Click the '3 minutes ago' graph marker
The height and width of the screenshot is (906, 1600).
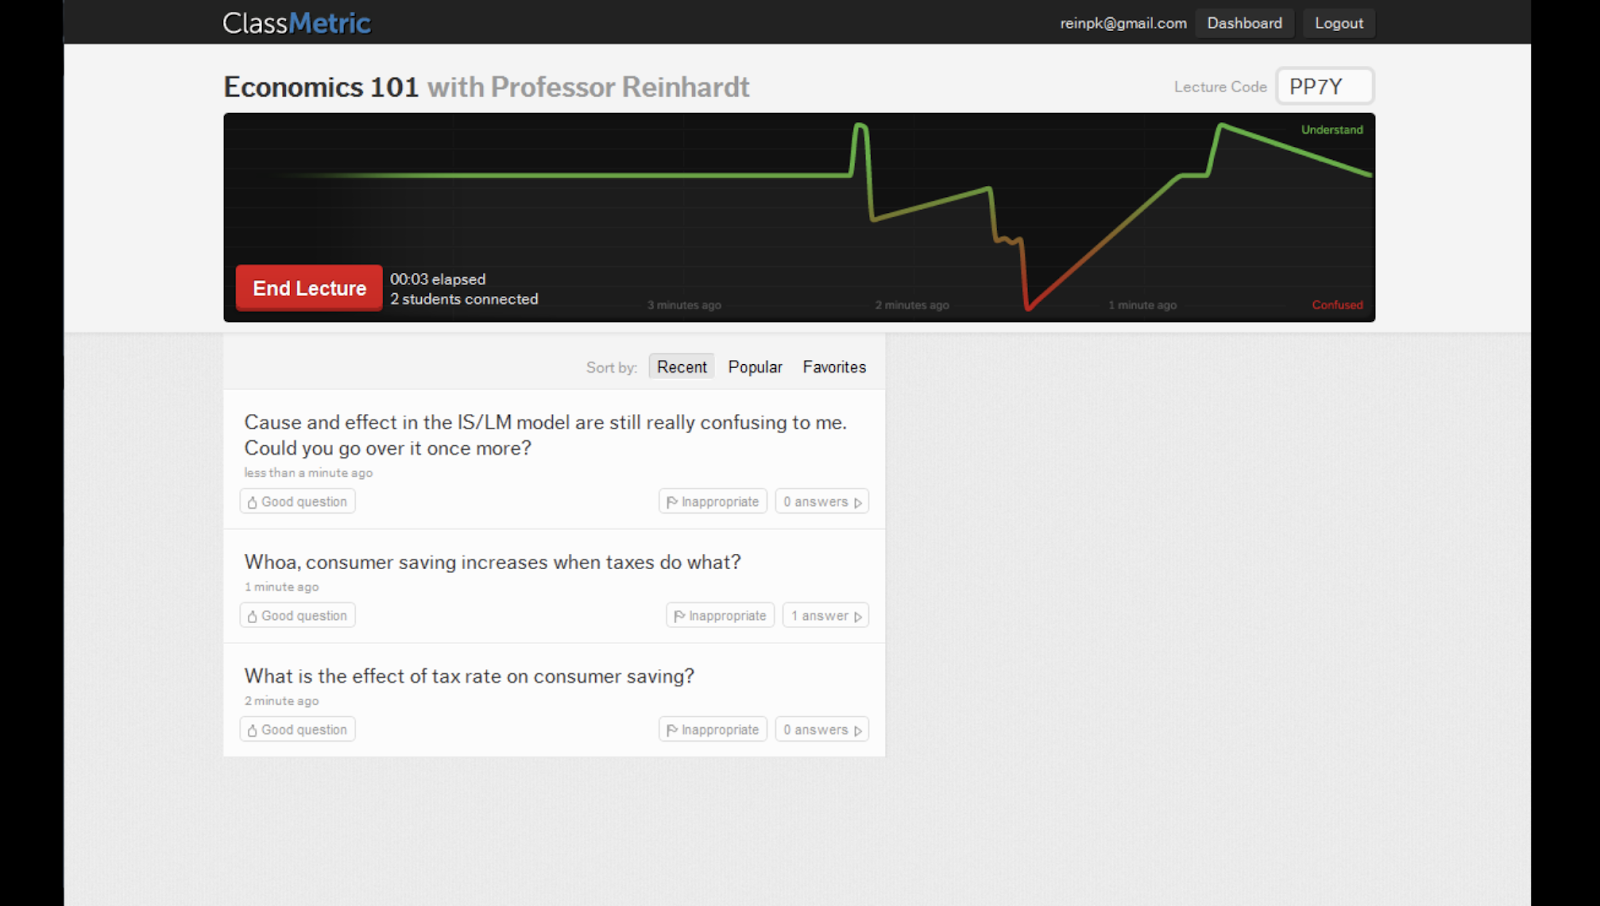pyautogui.click(x=684, y=305)
